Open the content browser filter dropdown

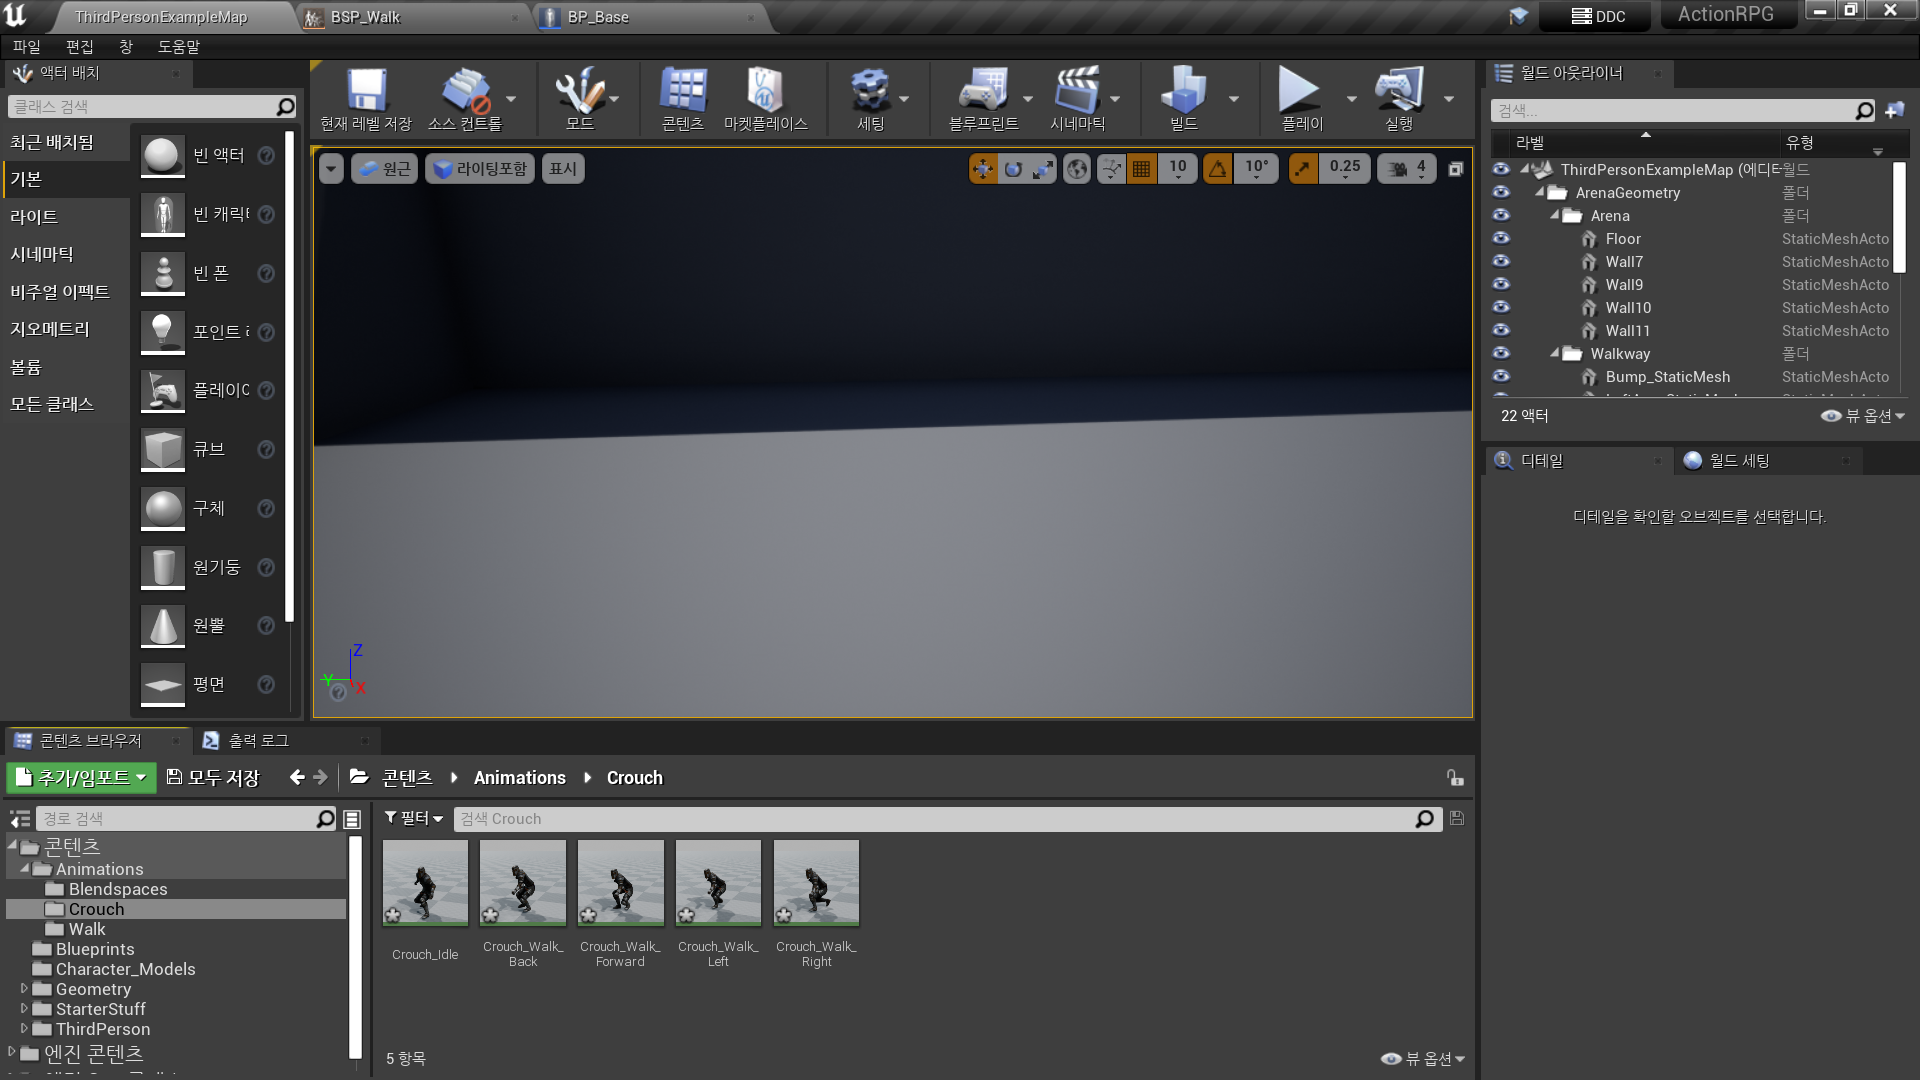pos(412,818)
